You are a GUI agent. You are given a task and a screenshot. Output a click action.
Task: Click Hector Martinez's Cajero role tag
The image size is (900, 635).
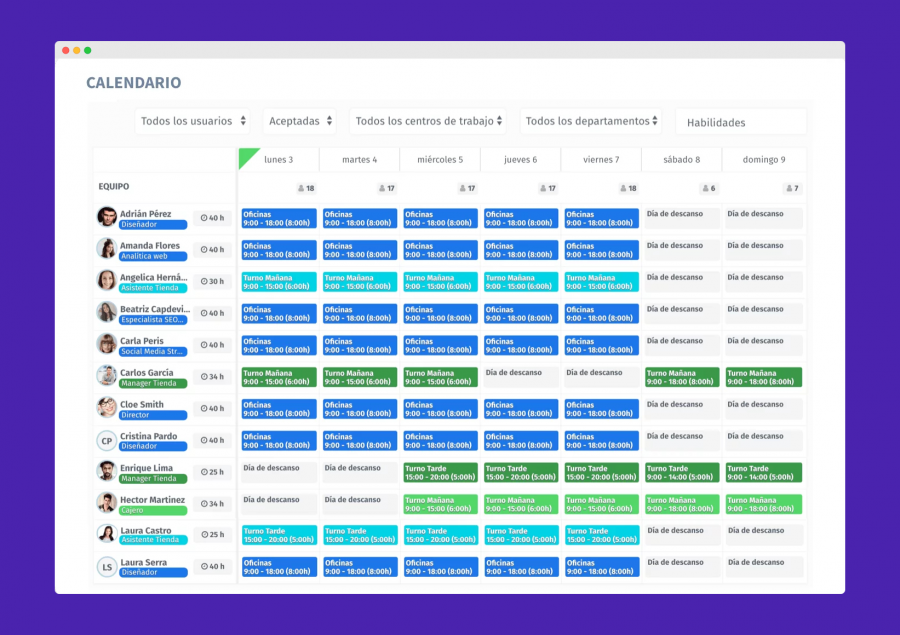pos(153,510)
